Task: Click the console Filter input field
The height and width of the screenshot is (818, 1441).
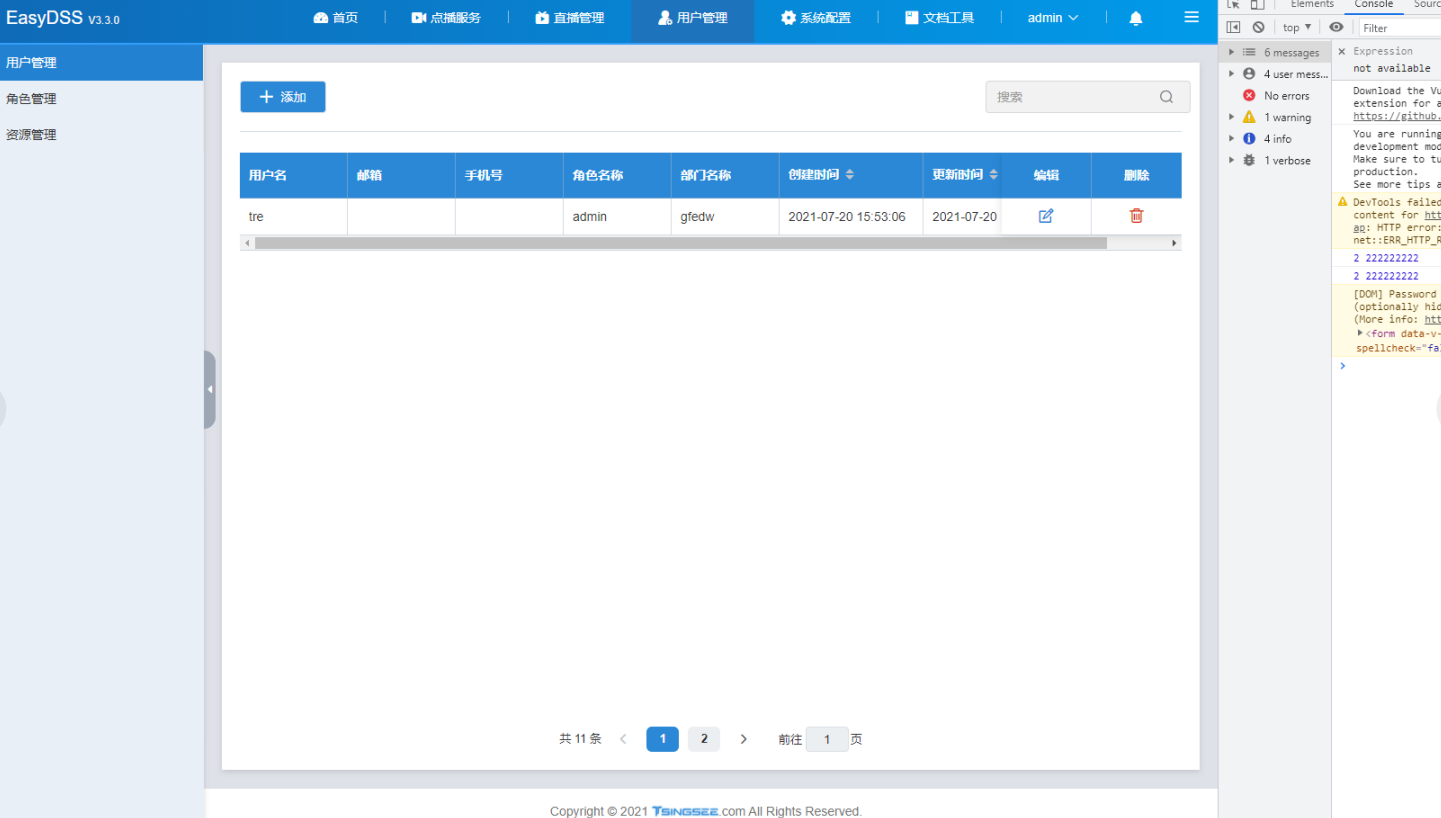Action: (x=1400, y=28)
